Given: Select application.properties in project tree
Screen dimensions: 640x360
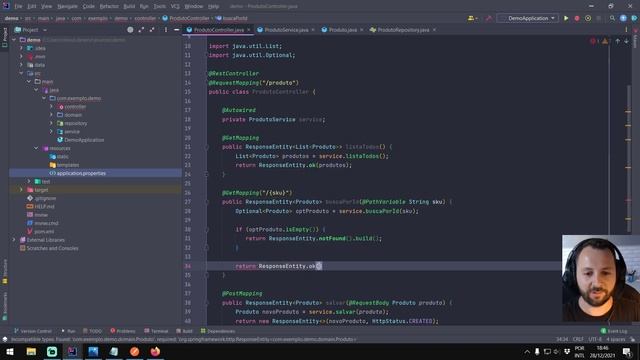Looking at the screenshot, I should pos(81,173).
